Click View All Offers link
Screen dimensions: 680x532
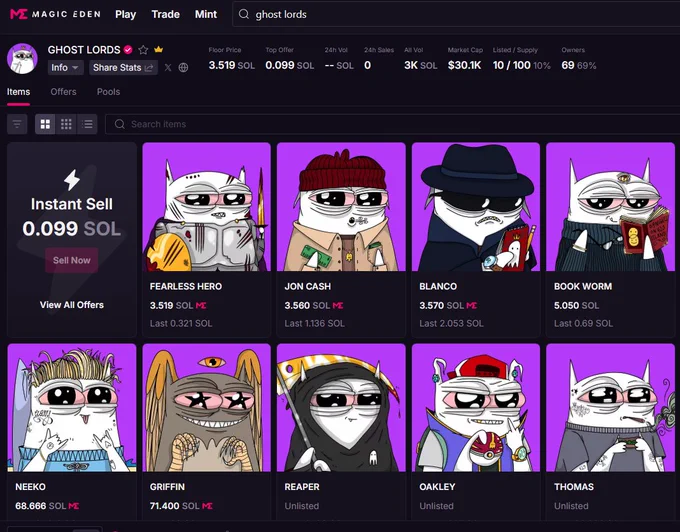[72, 305]
